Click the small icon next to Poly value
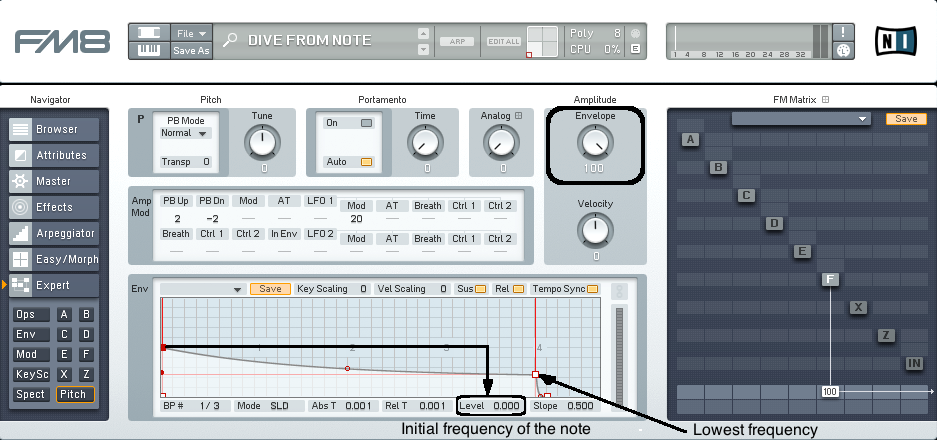937x440 pixels. (x=635, y=33)
